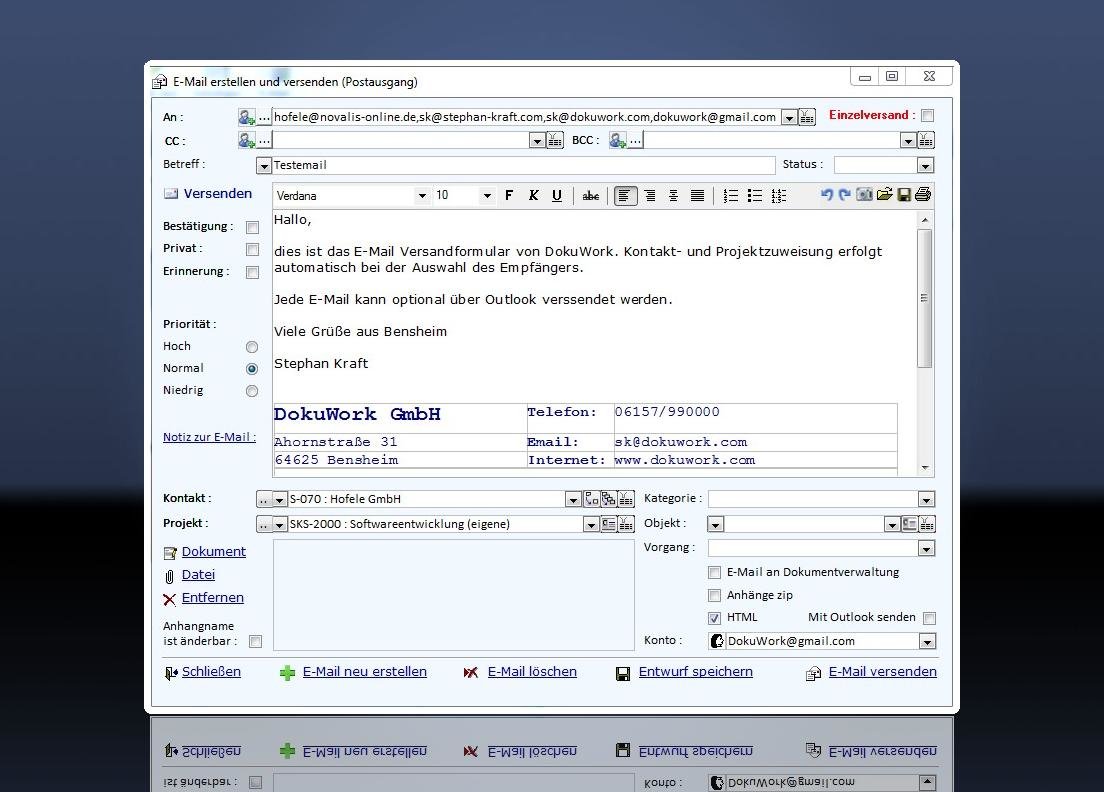Screen dimensions: 1104x792
Task: Click the phone icon next to Kontakt field
Action: click(x=591, y=499)
